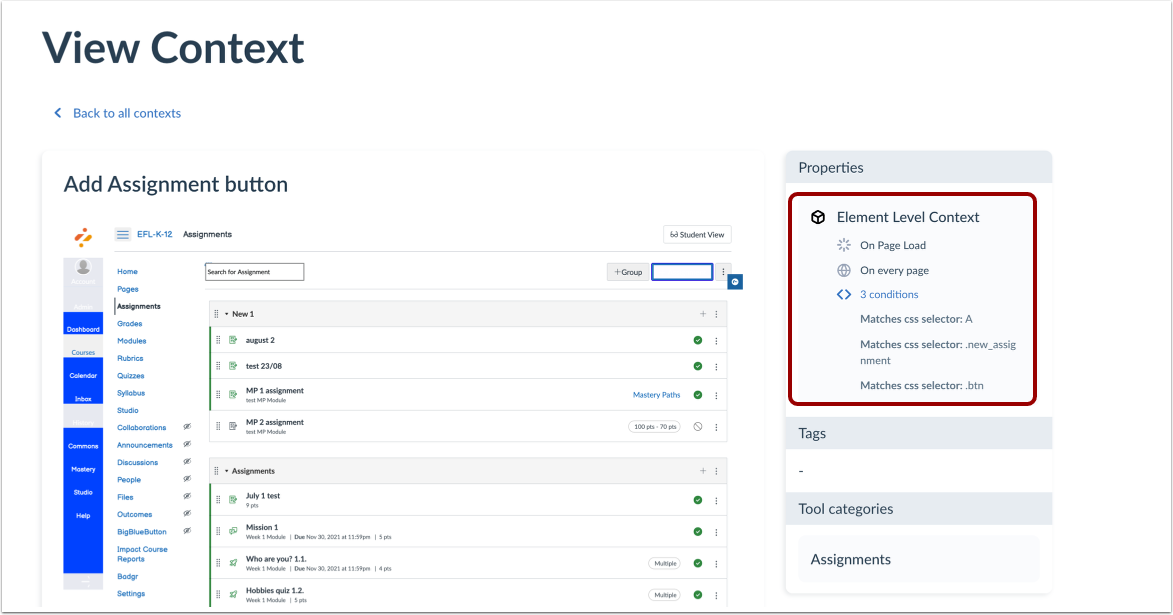Open the options menu for July 1 test

pos(716,501)
